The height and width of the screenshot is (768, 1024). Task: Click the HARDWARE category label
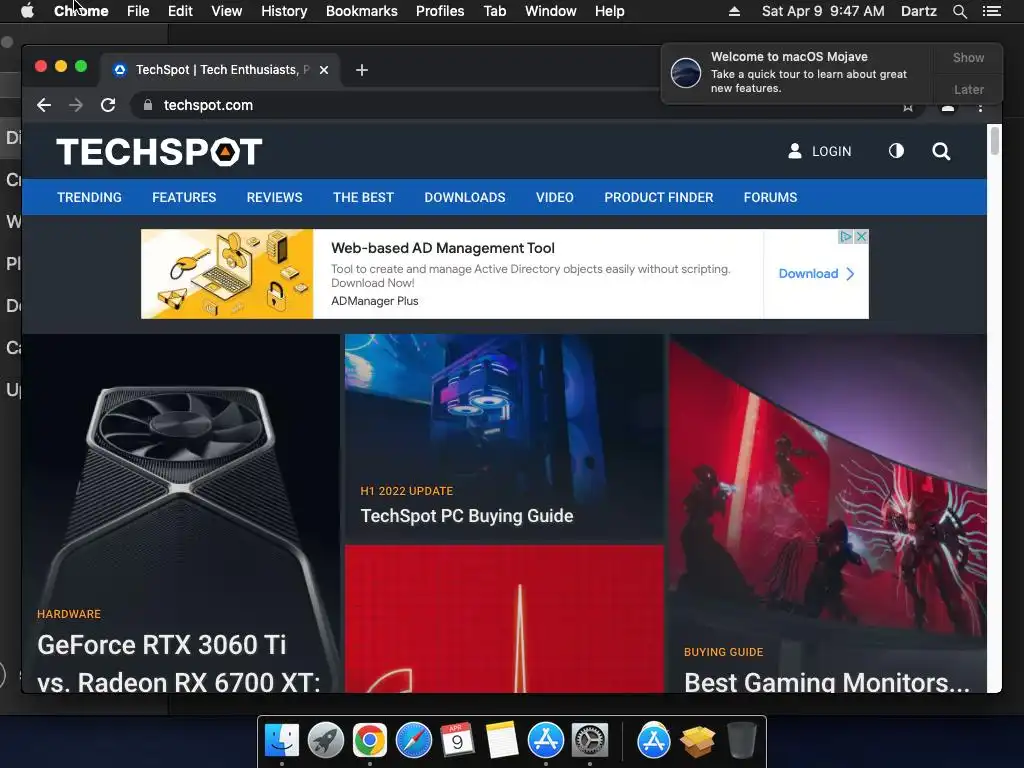click(x=69, y=614)
